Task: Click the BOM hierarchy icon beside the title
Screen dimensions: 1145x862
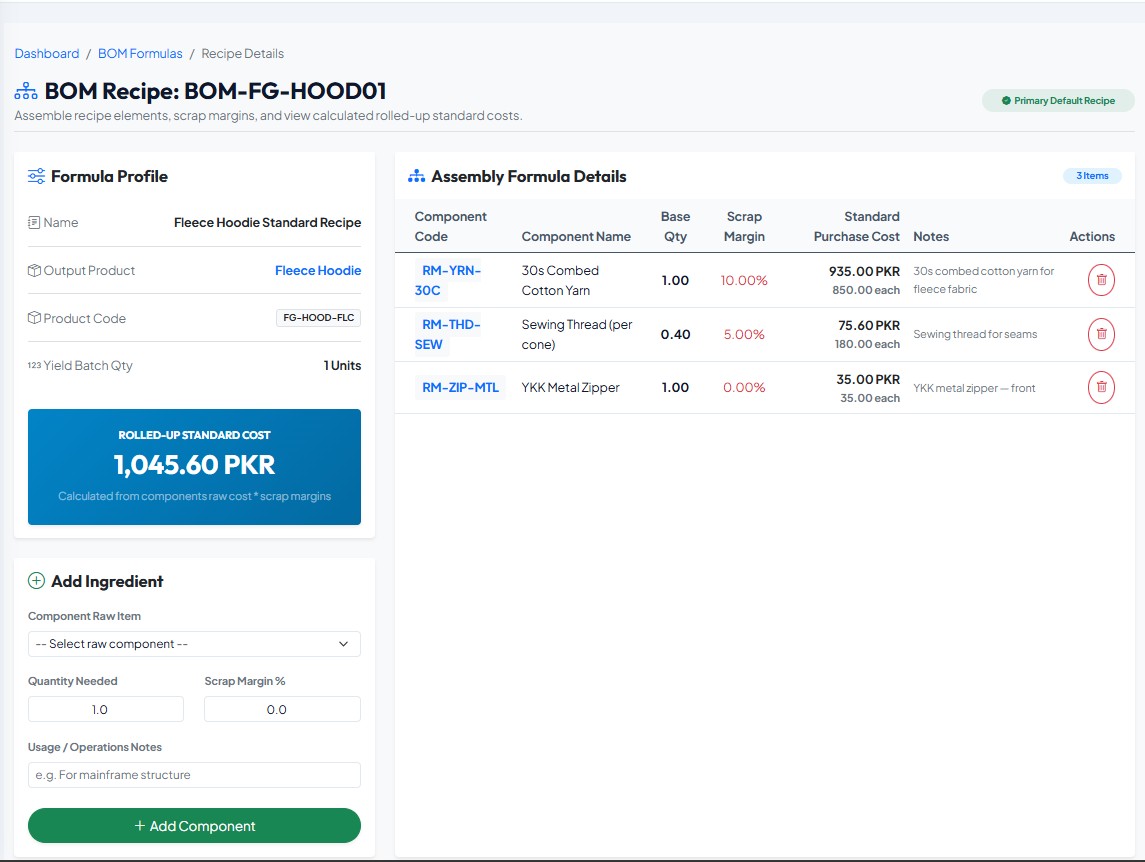Action: 26,91
